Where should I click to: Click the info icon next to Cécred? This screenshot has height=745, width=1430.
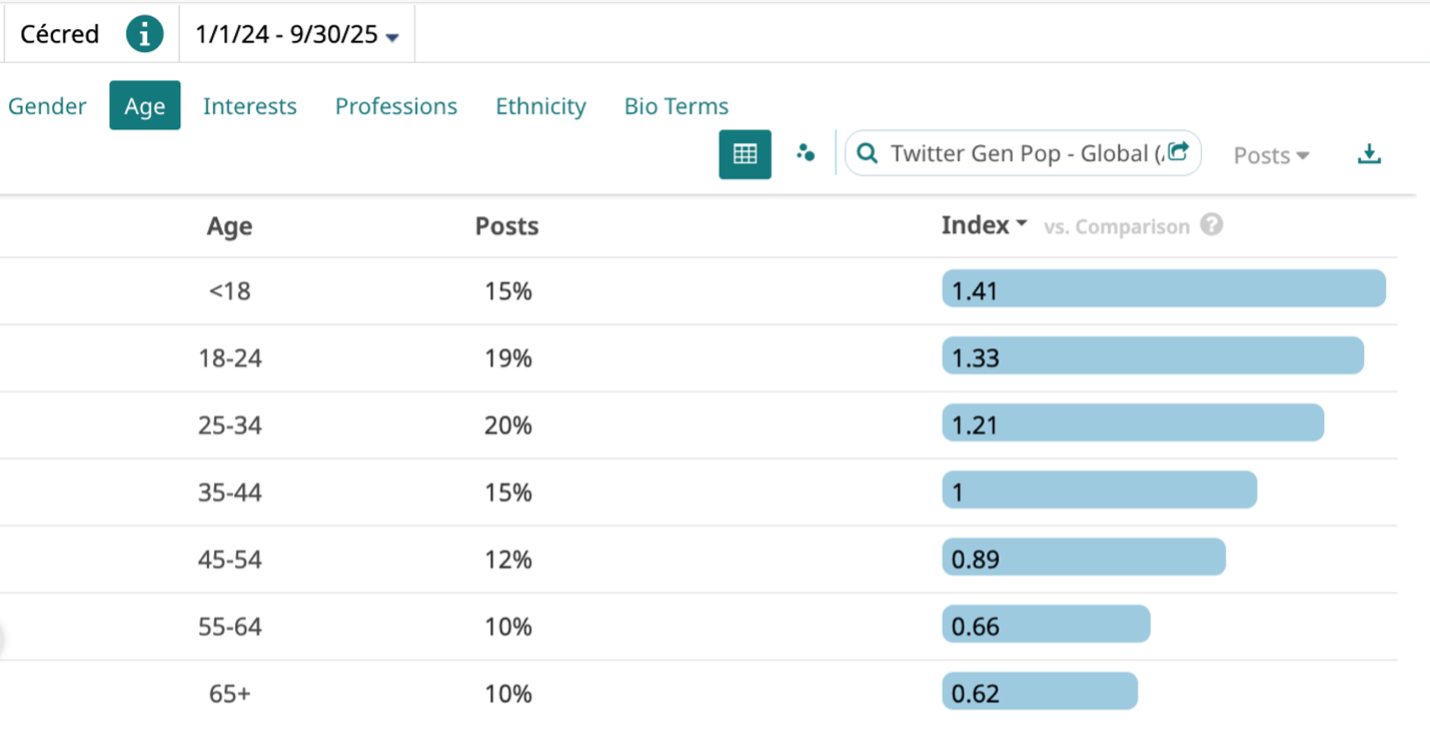(x=144, y=35)
